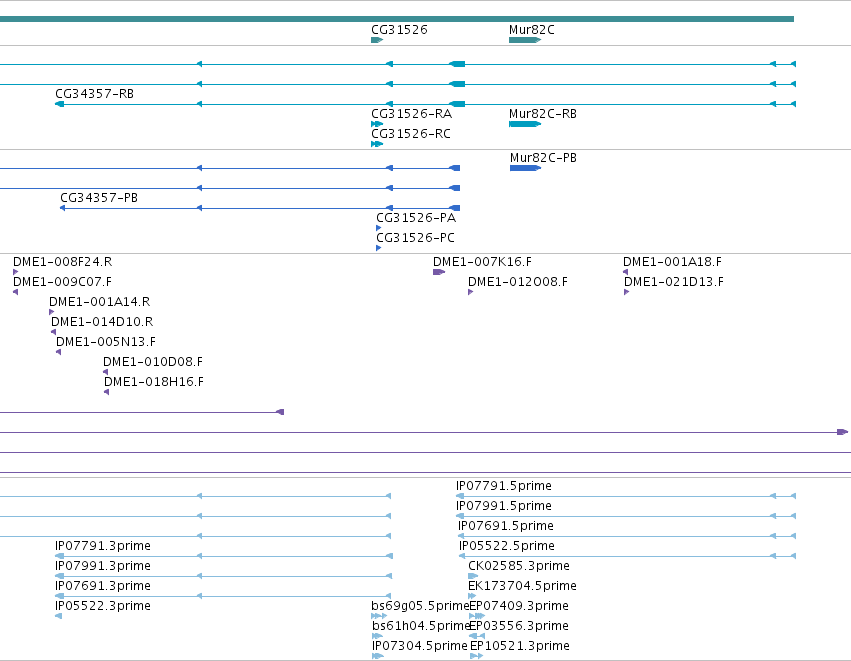Click the DME1-009C07.F feature label
This screenshot has width=851, height=661.
[62, 282]
